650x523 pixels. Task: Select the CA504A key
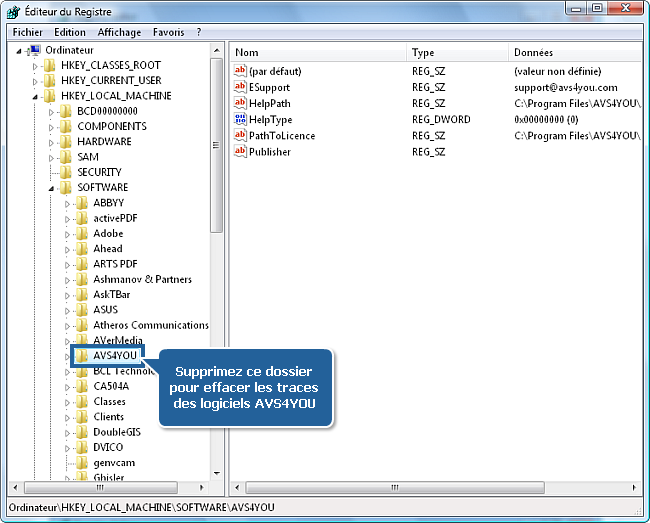(111, 386)
